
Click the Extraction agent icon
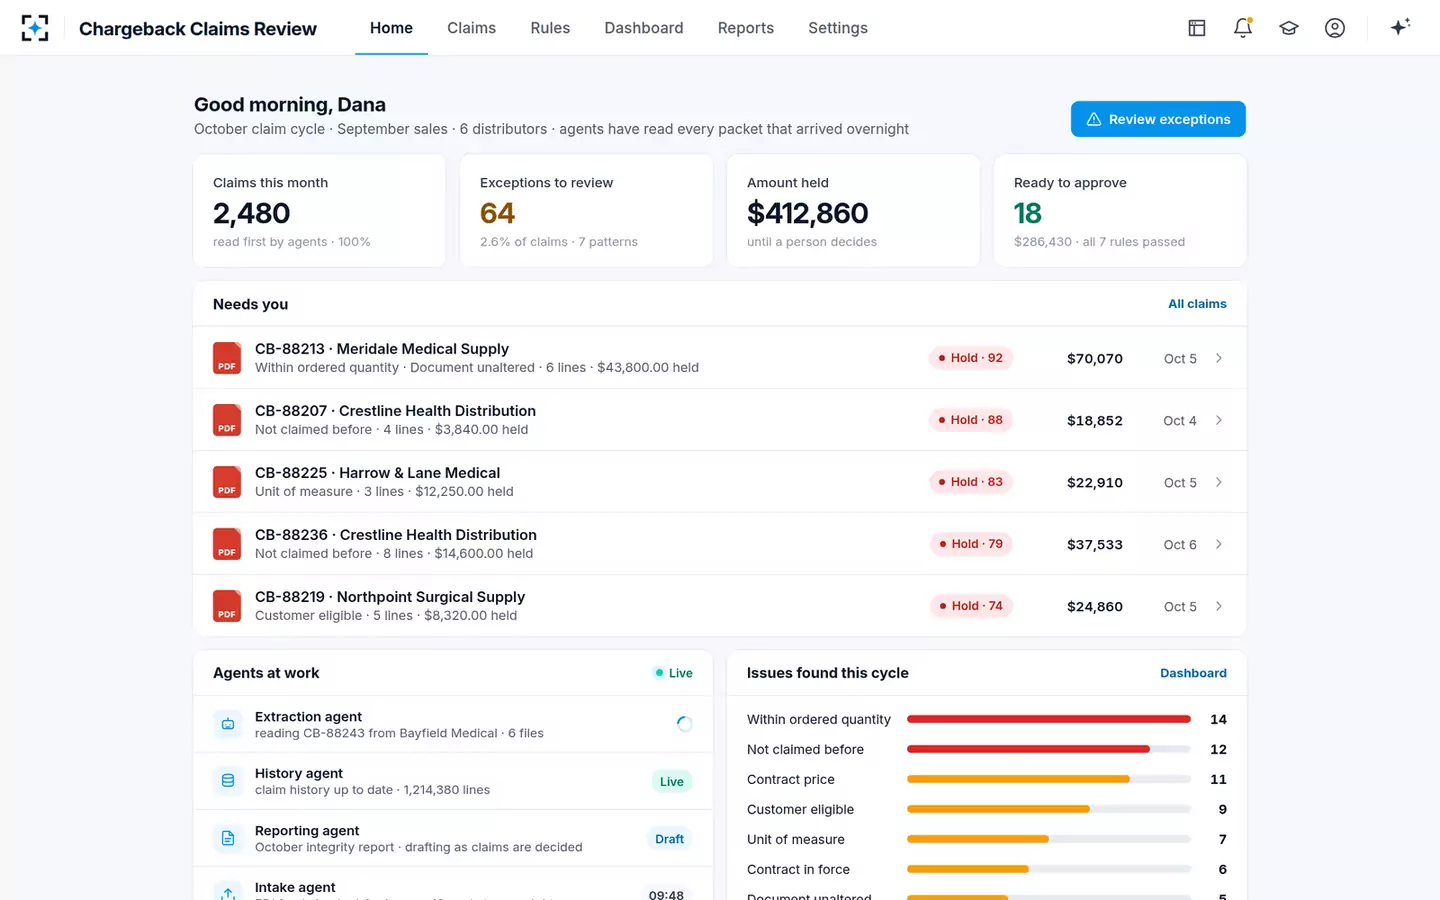point(228,724)
